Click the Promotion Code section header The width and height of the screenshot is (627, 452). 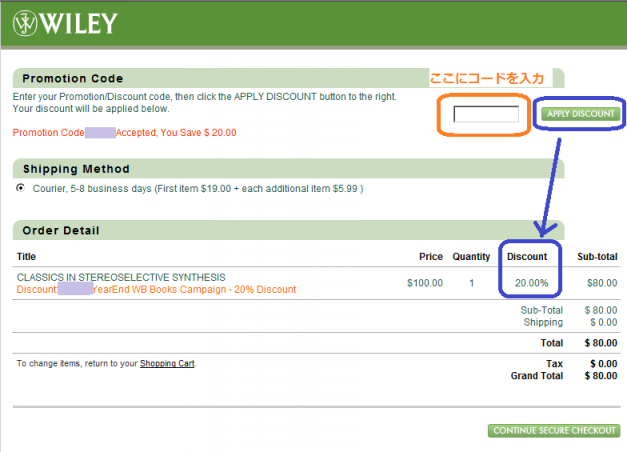coord(73,78)
